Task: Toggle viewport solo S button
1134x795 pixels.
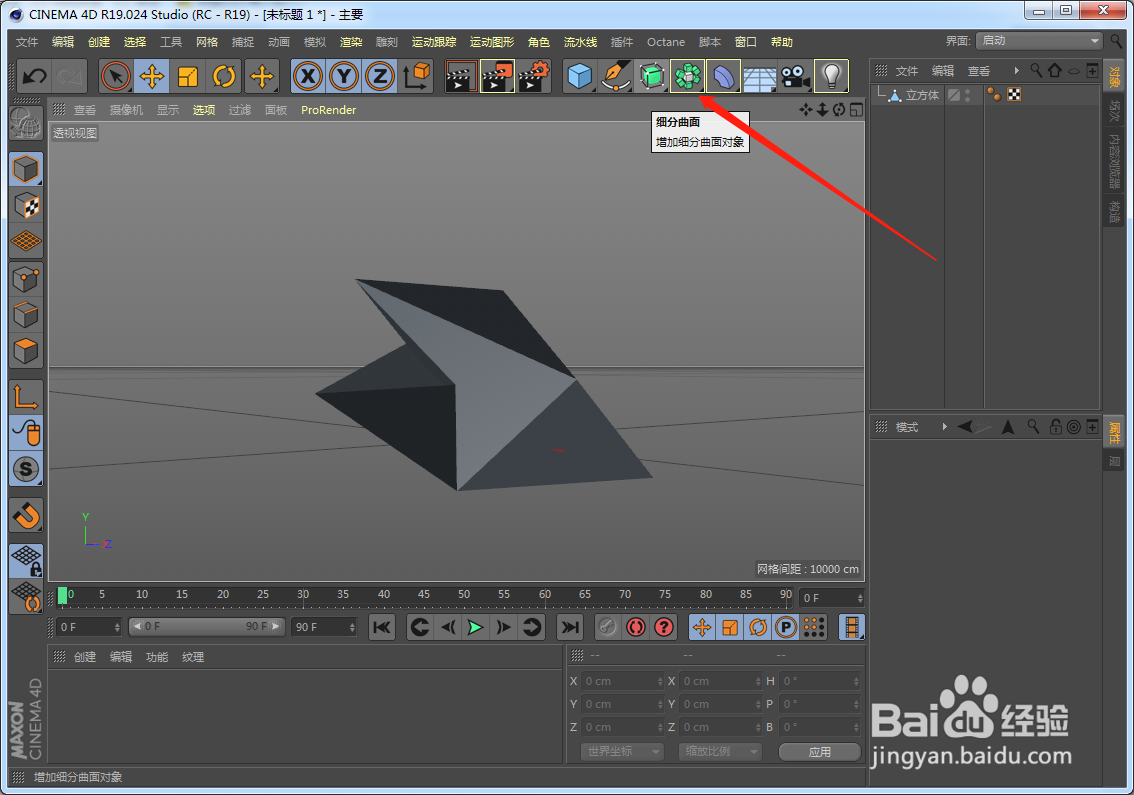Action: [x=26, y=469]
